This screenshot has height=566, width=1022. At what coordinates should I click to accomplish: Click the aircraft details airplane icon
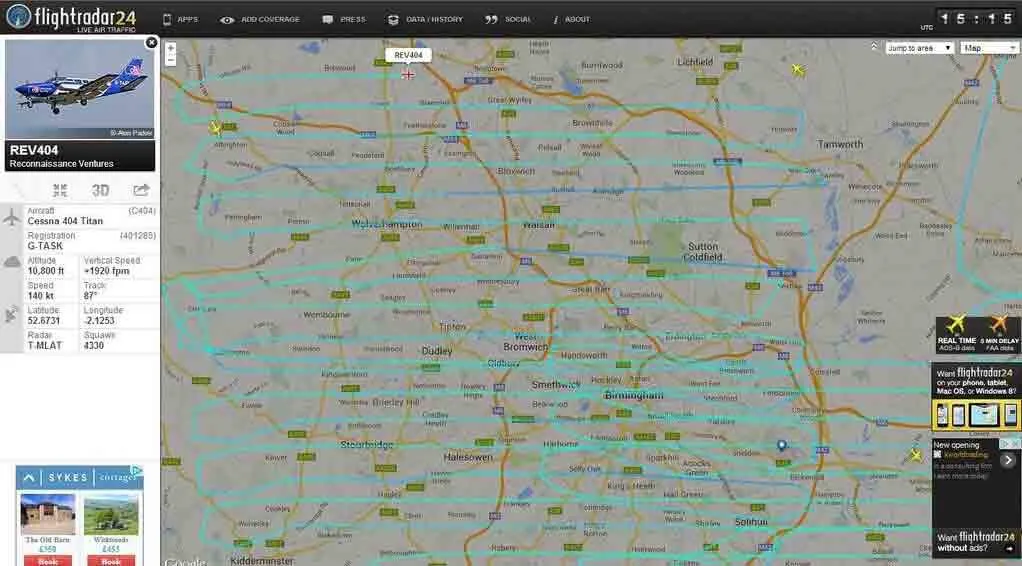12,217
